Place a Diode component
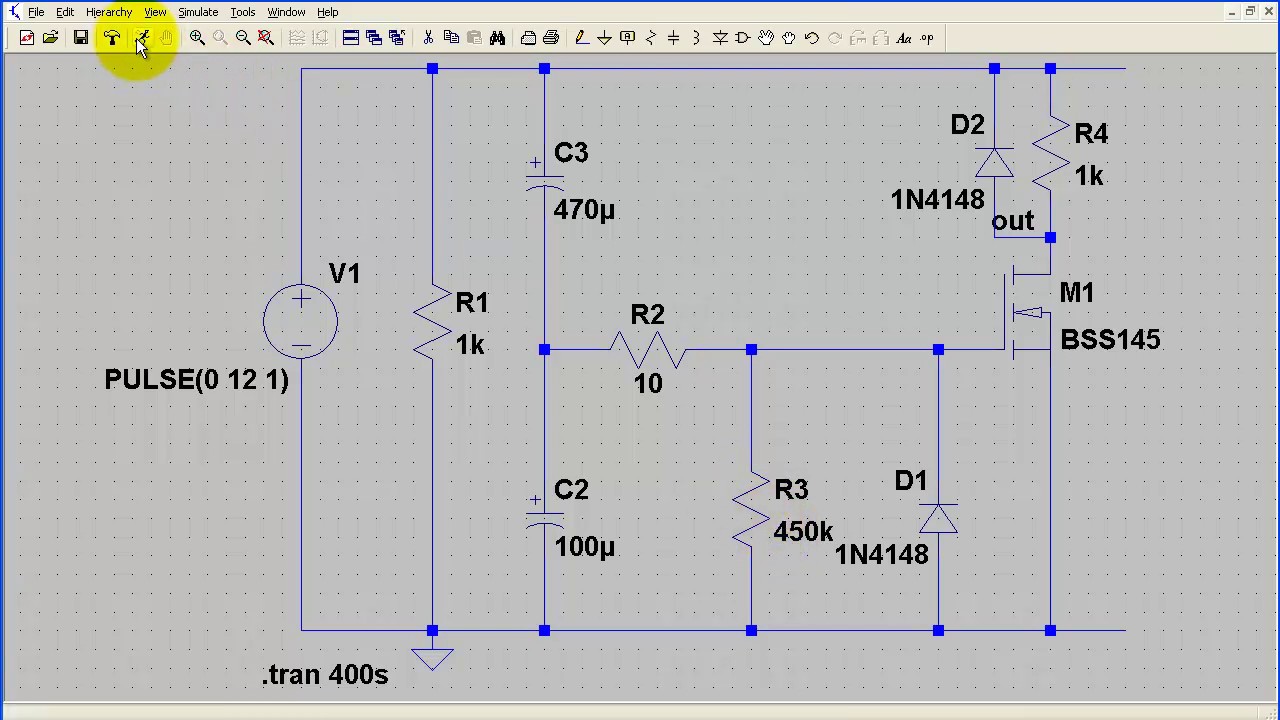The width and height of the screenshot is (1280, 720). point(720,38)
